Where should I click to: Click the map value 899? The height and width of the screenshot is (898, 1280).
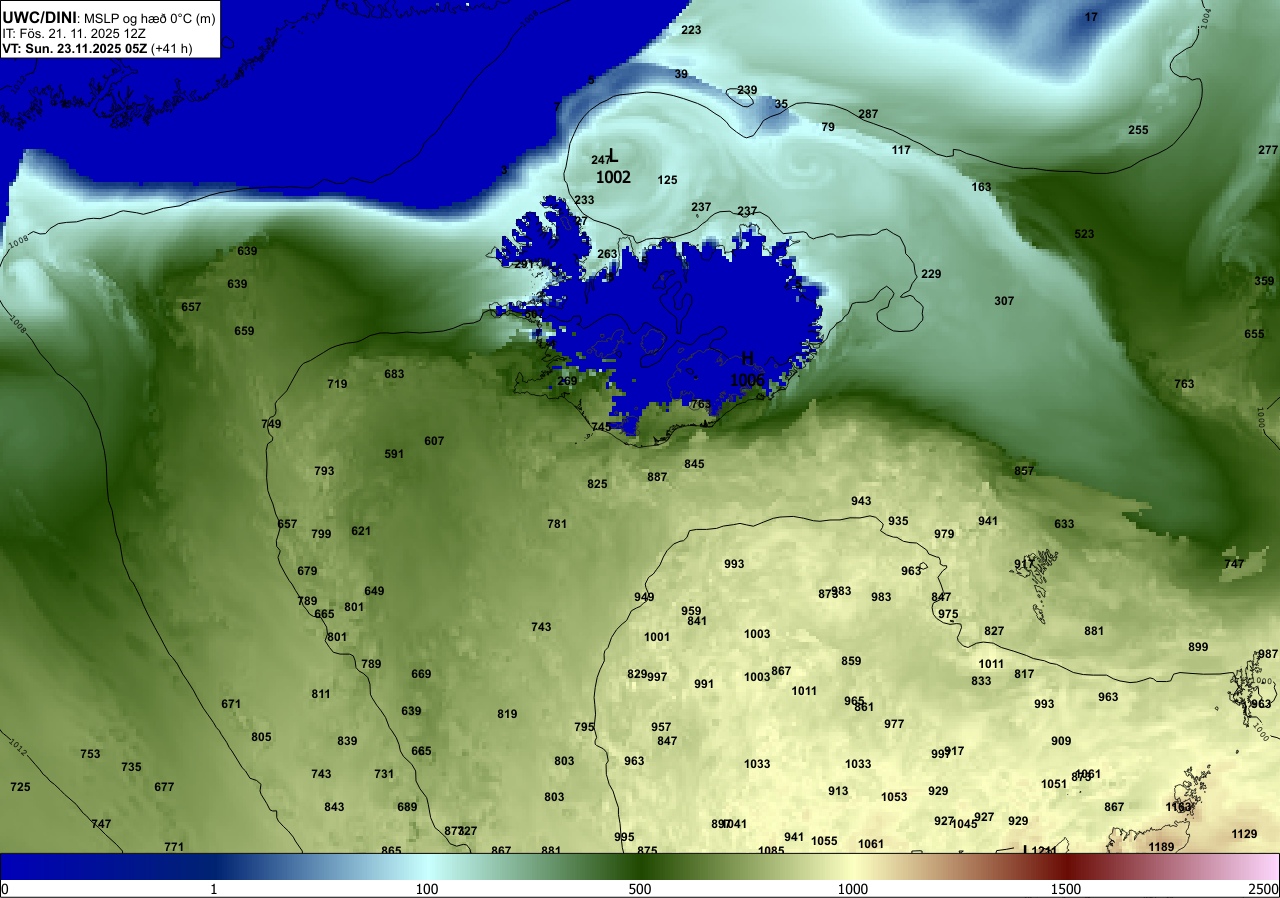coord(1198,647)
